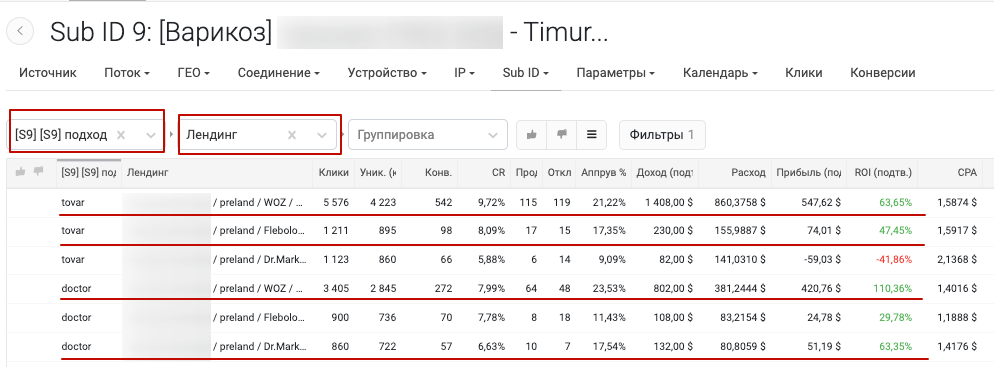Open the Sub ID tab menu
994x367 pixels.
point(526,73)
